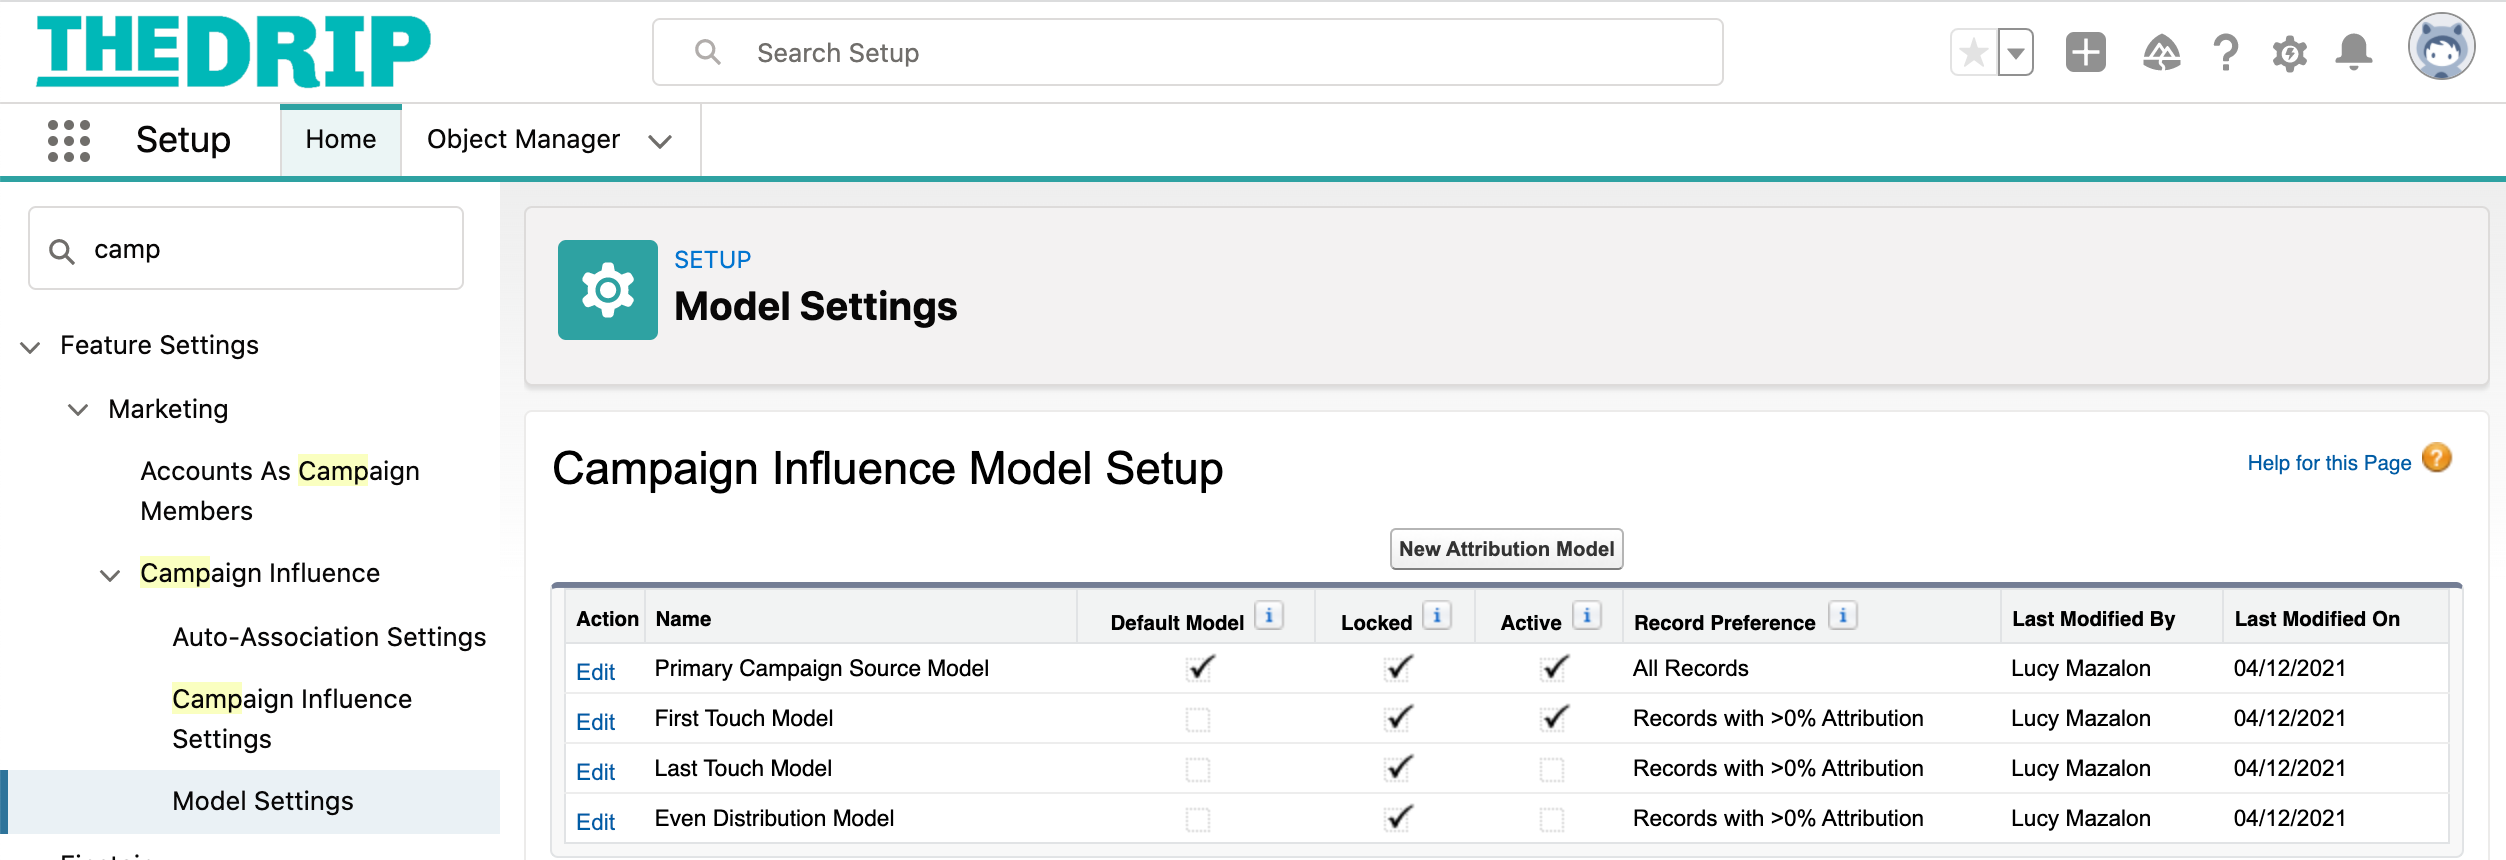Screen dimensions: 2506x860
Task: Toggle Locked for Primary Campaign Source Model
Action: [1397, 668]
